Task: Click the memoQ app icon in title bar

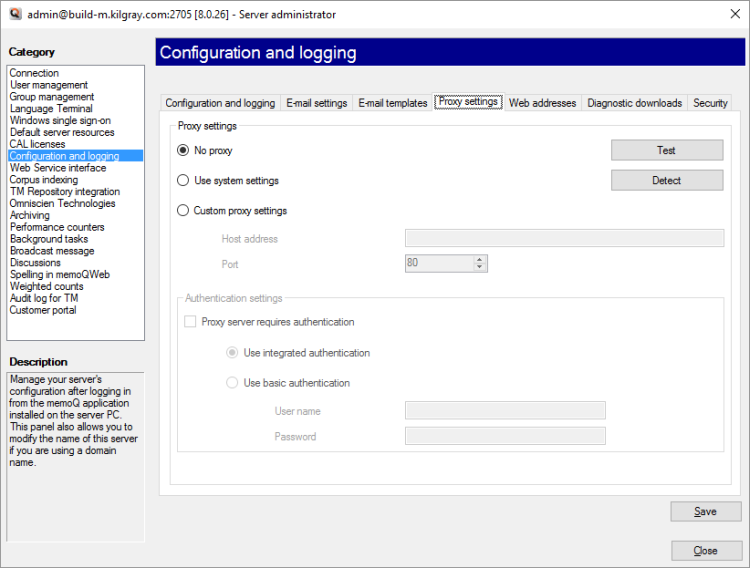Action: (x=13, y=15)
